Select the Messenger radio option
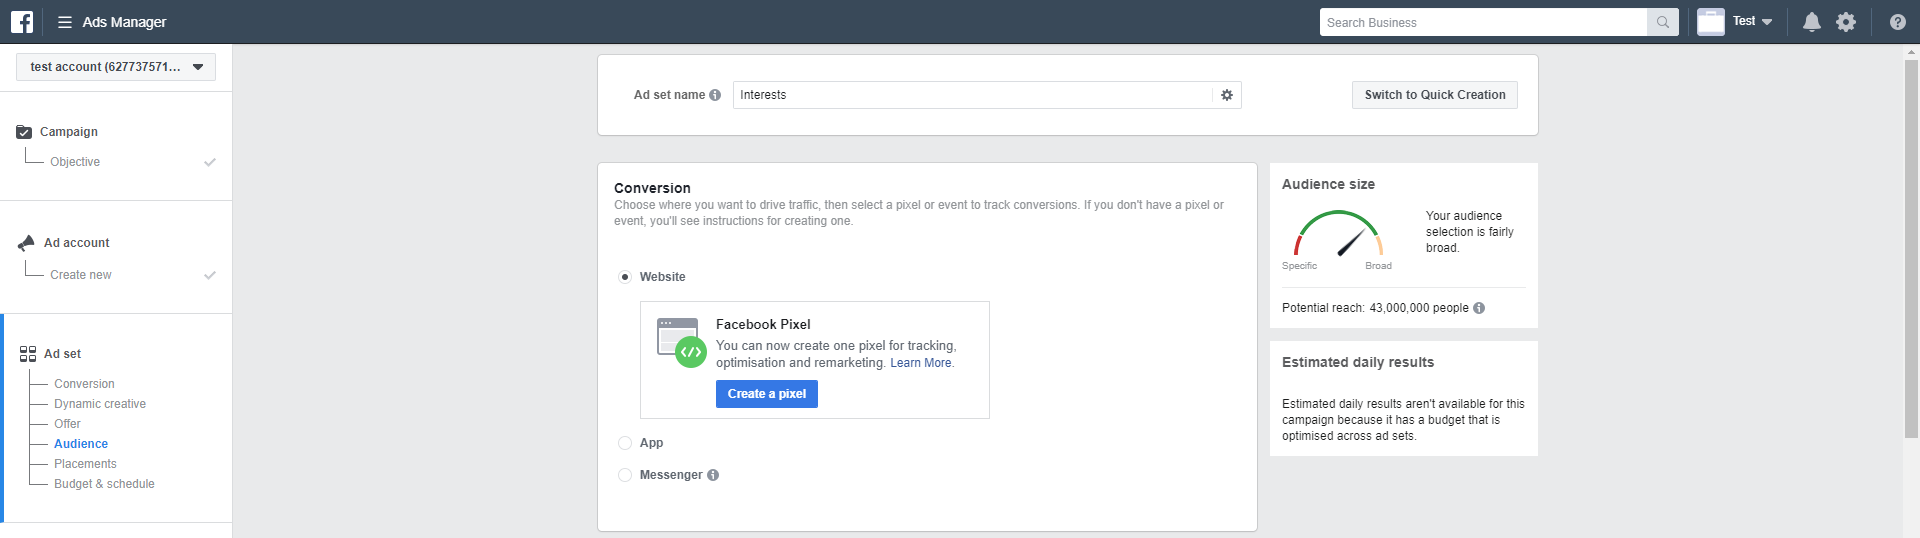Screen dimensions: 1920x538 pos(625,475)
